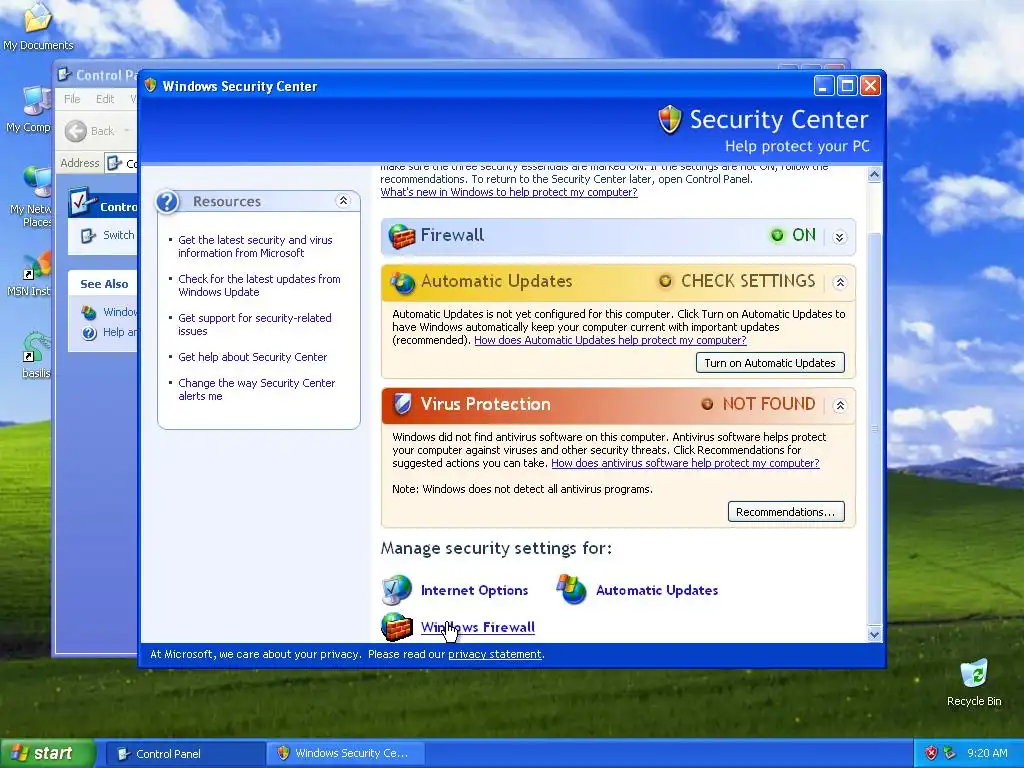Screen dimensions: 1024x768
Task: Click the Security Center vertical scrollbar thumb
Action: pyautogui.click(x=874, y=428)
